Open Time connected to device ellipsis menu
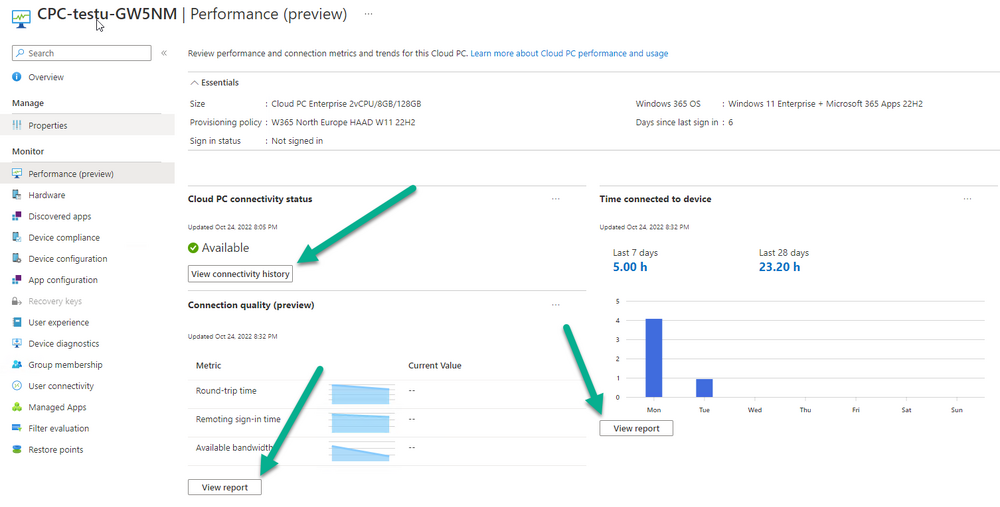Screen dimensions: 1000x507 967,199
